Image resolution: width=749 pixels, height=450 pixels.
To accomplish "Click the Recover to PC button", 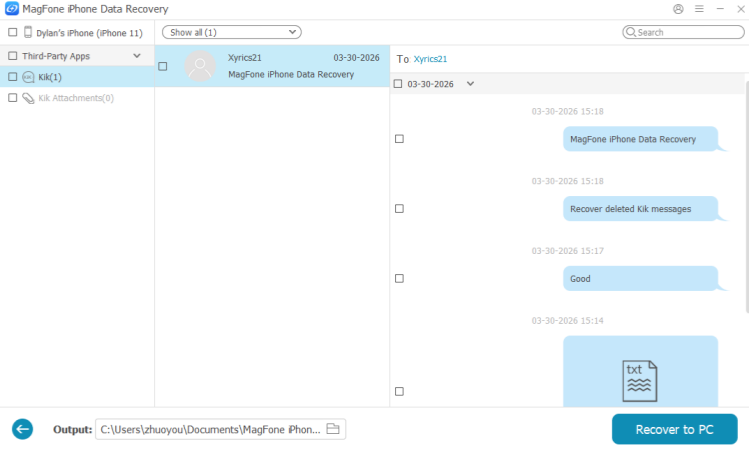I will (674, 429).
